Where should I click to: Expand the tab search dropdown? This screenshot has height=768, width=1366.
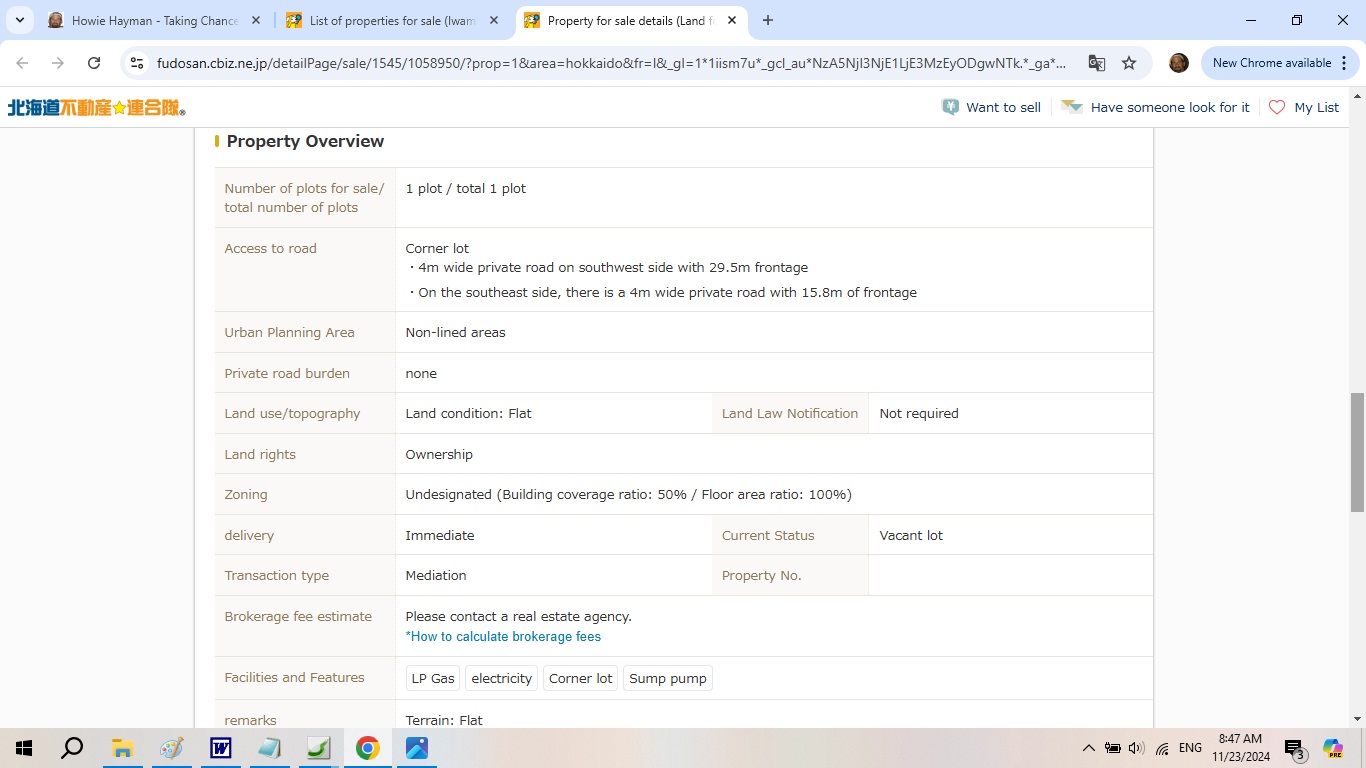(x=20, y=20)
